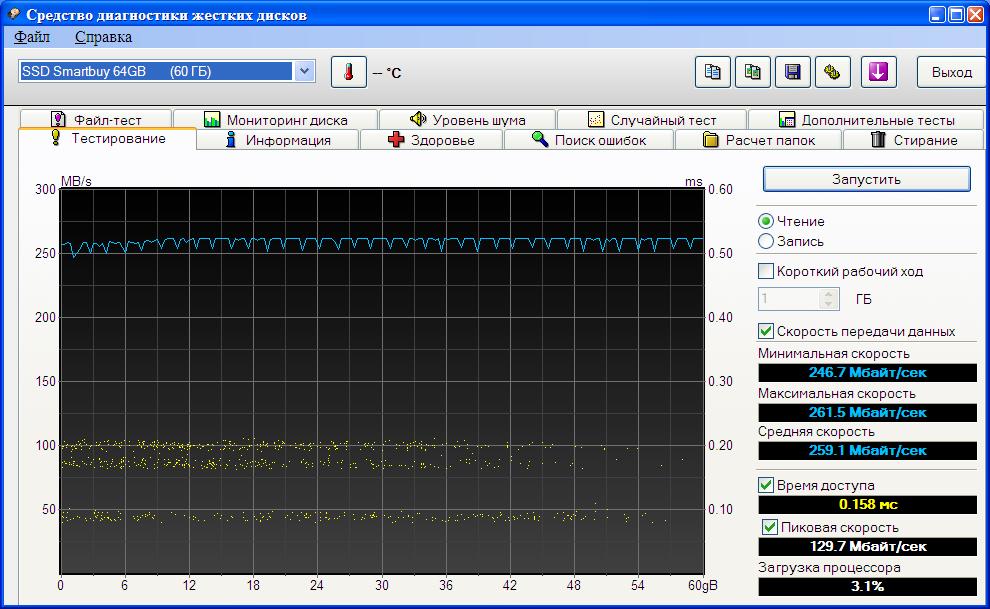Click the Запустить button
The height and width of the screenshot is (609, 990).
866,179
